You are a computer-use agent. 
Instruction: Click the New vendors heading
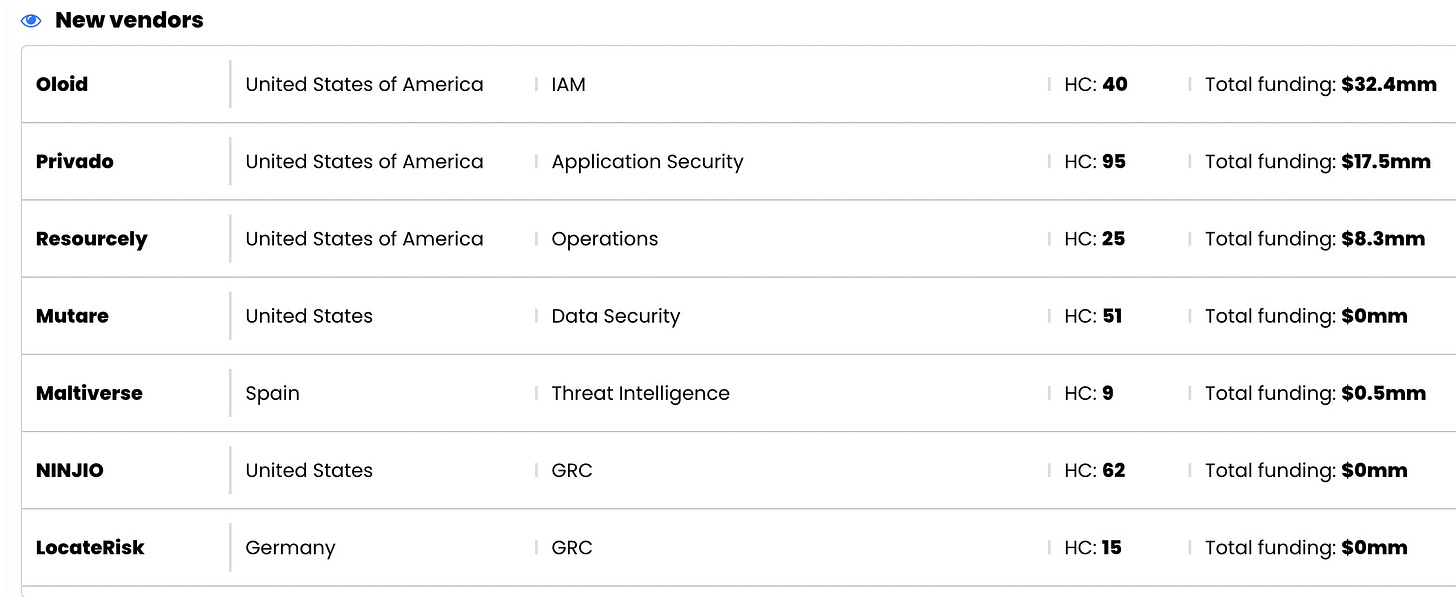pos(129,20)
